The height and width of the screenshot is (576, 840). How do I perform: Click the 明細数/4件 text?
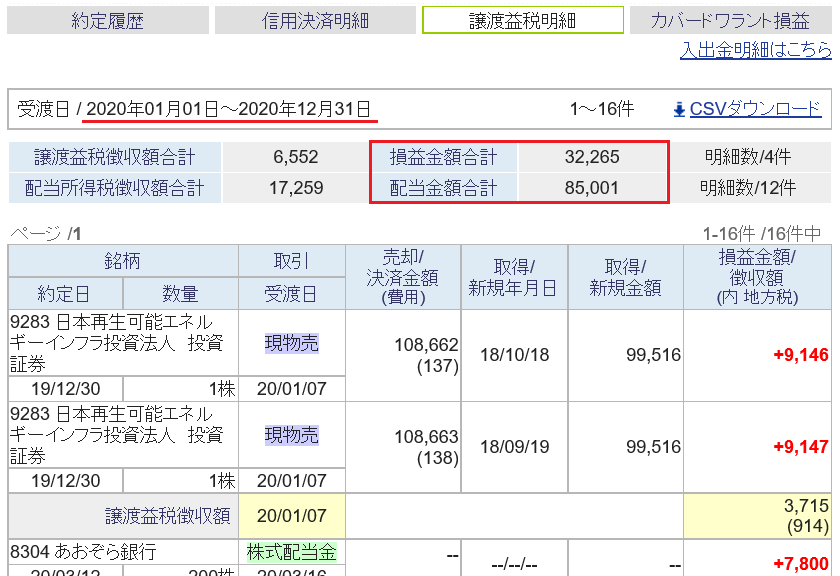click(x=748, y=157)
